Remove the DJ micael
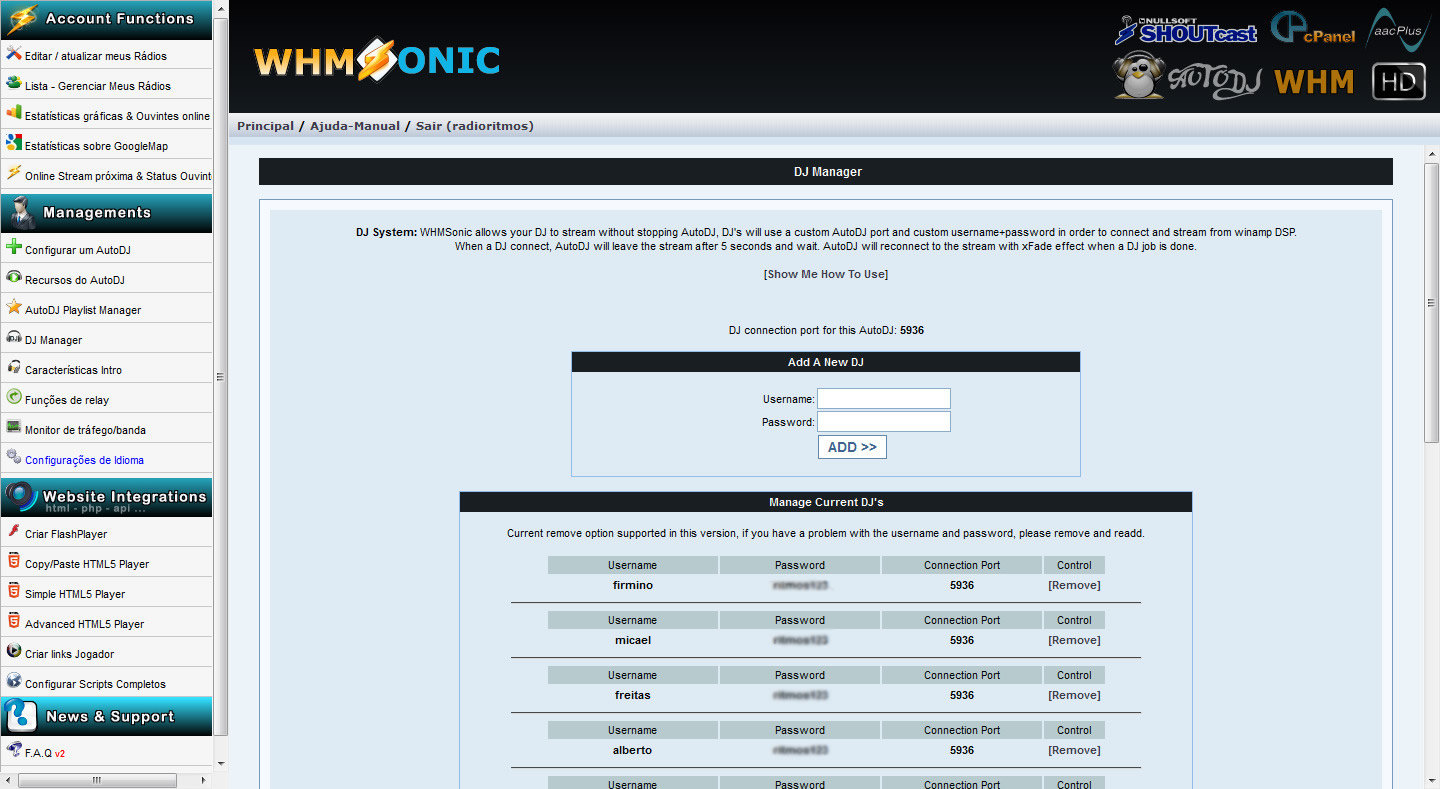 (1074, 640)
